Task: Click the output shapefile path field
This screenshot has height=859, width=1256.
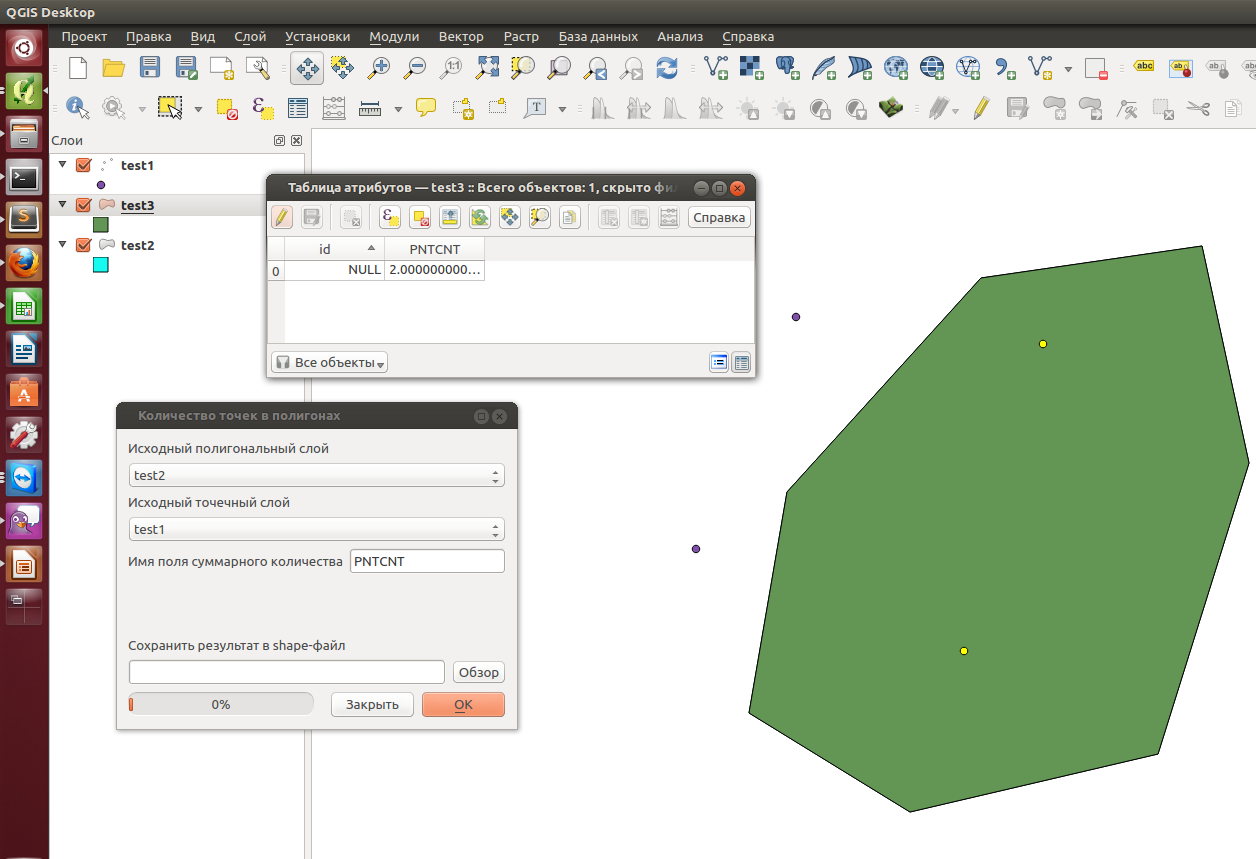Action: [287, 672]
